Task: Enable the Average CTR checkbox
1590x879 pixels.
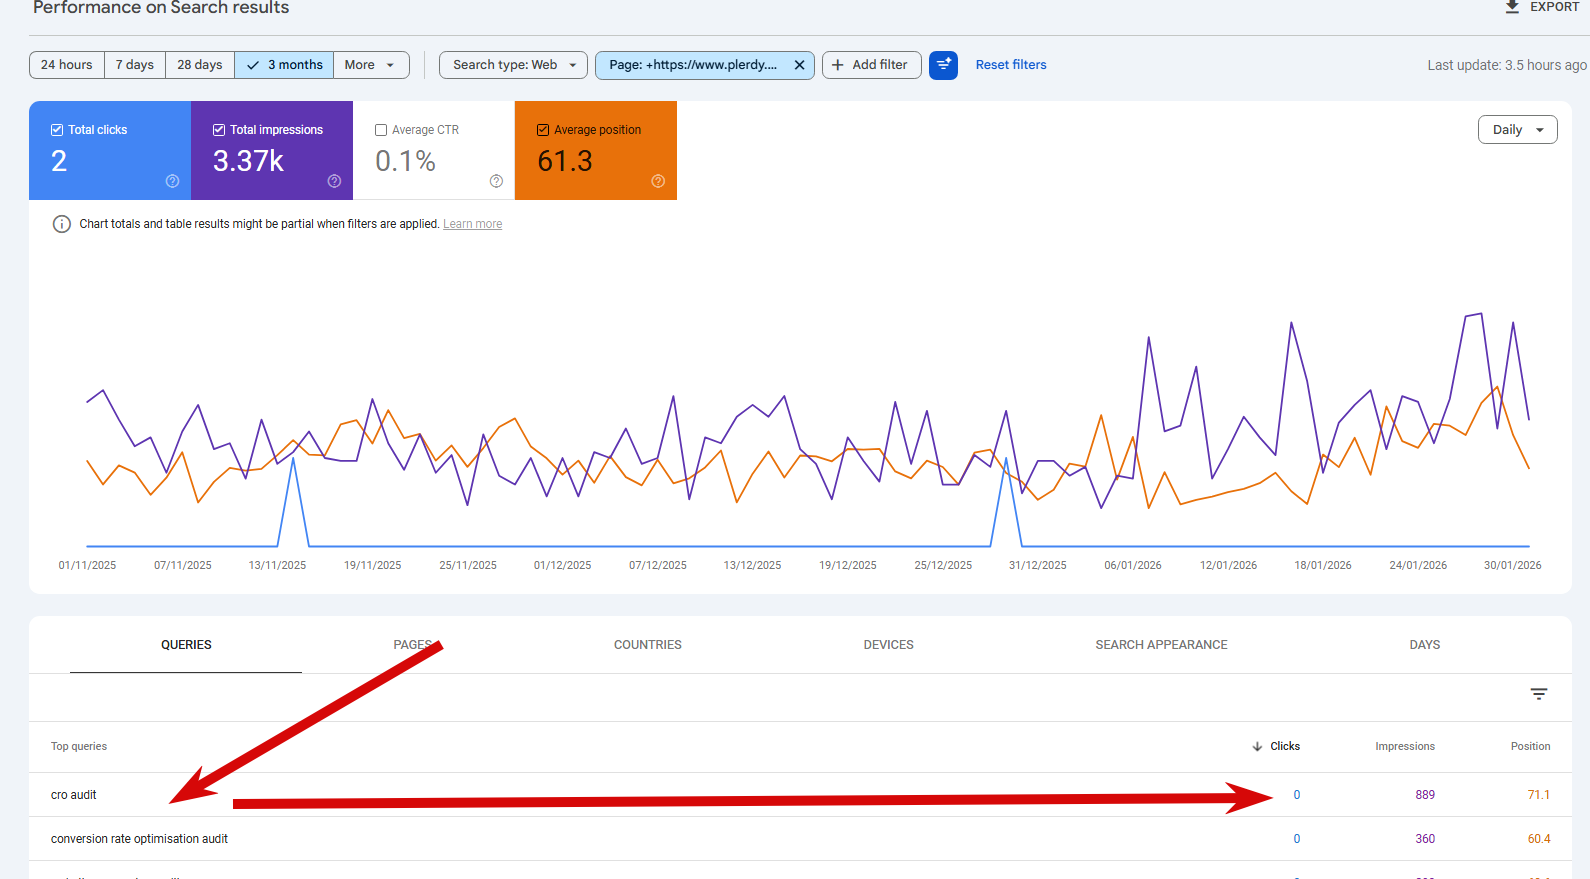Action: pos(381,130)
